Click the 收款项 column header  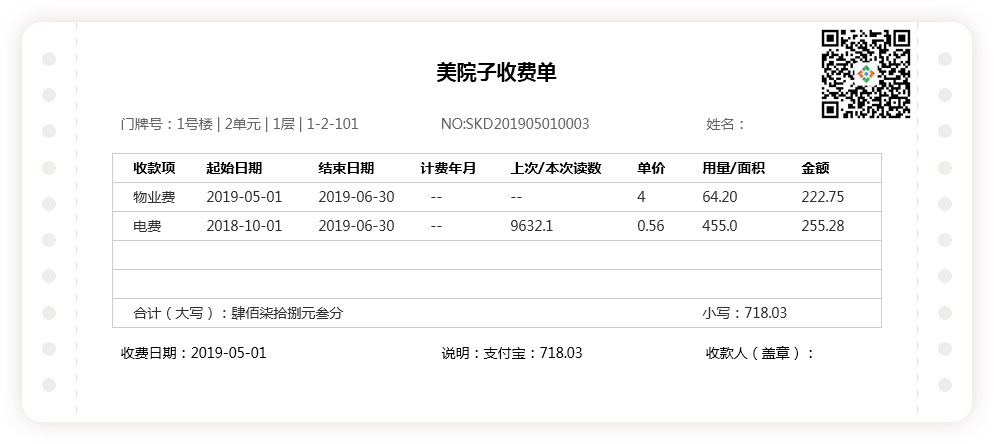(x=154, y=168)
